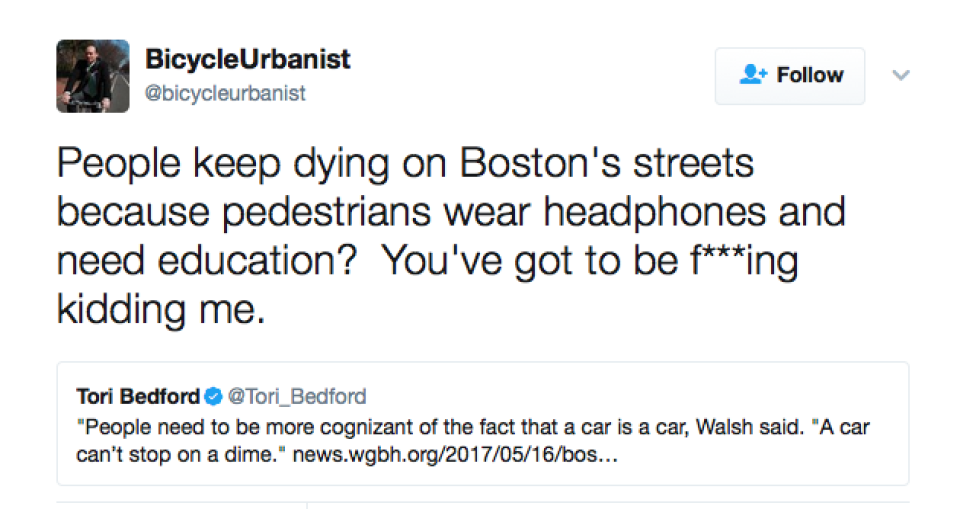Click the main tweet's first line about Boston's streets

pos(405,165)
